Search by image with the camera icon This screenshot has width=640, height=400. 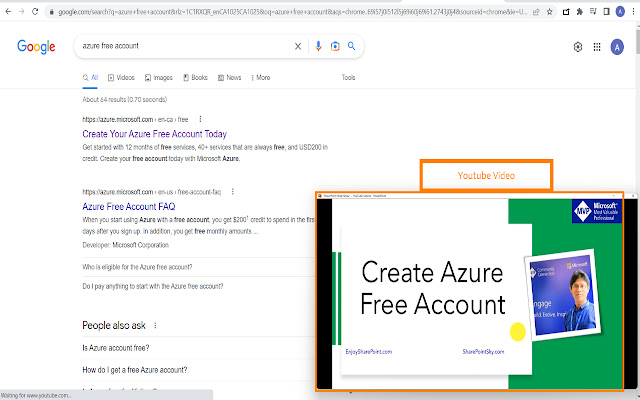pyautogui.click(x=335, y=47)
